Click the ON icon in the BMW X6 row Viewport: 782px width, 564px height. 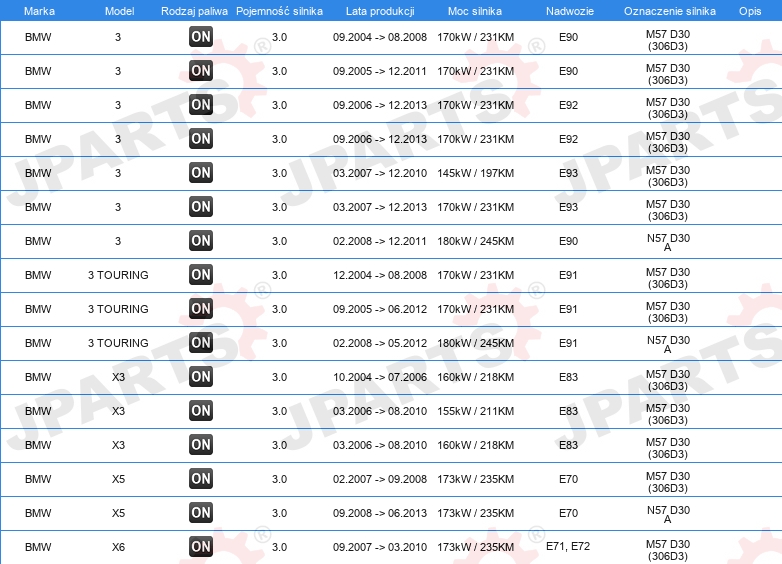coord(201,547)
